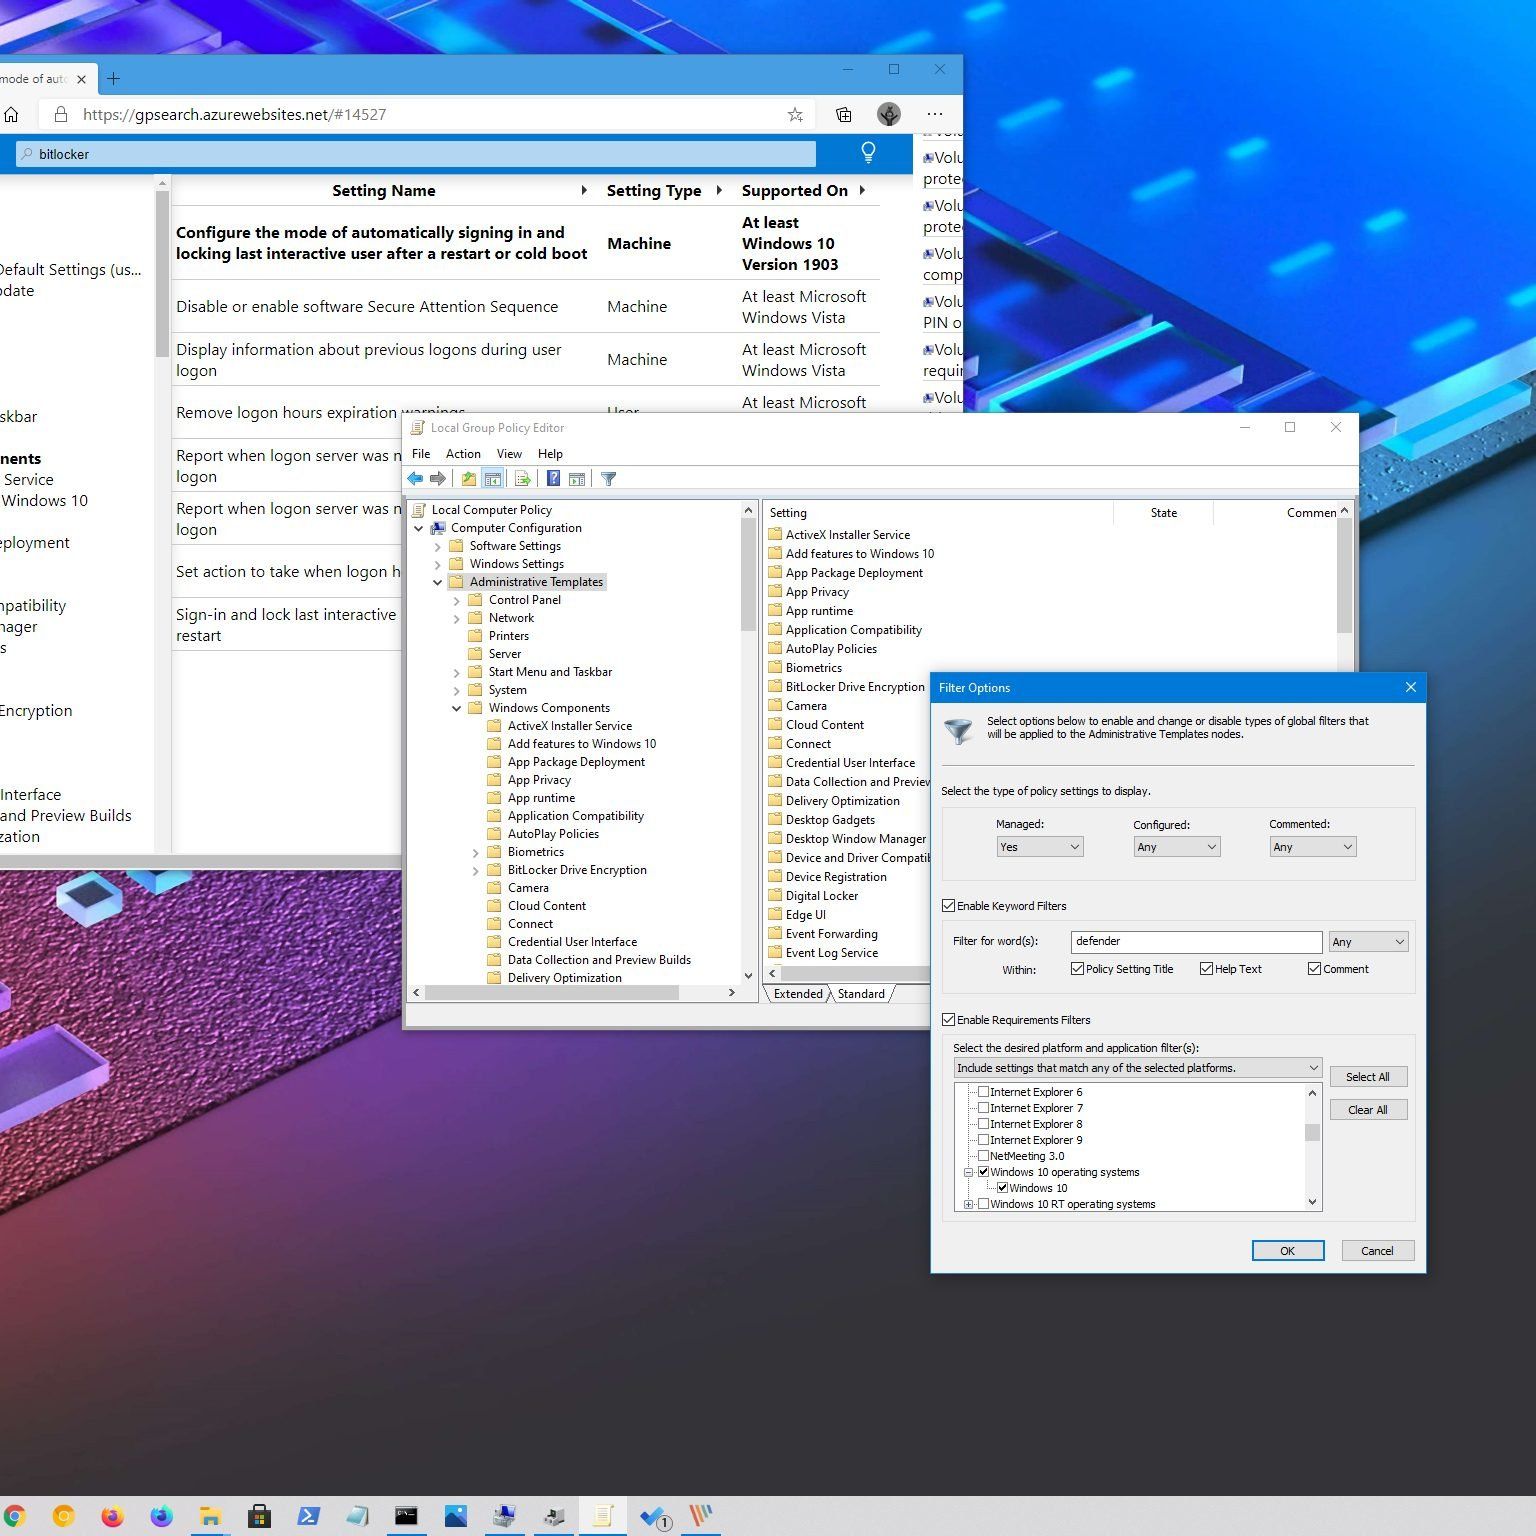
Task: Click the console tree horizontal scrollbar
Action: coord(552,993)
